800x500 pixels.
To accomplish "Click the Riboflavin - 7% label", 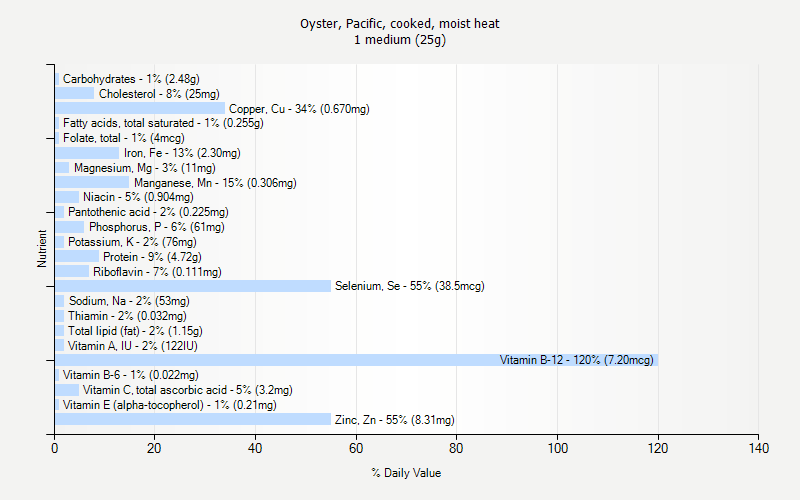I will pyautogui.click(x=157, y=272).
